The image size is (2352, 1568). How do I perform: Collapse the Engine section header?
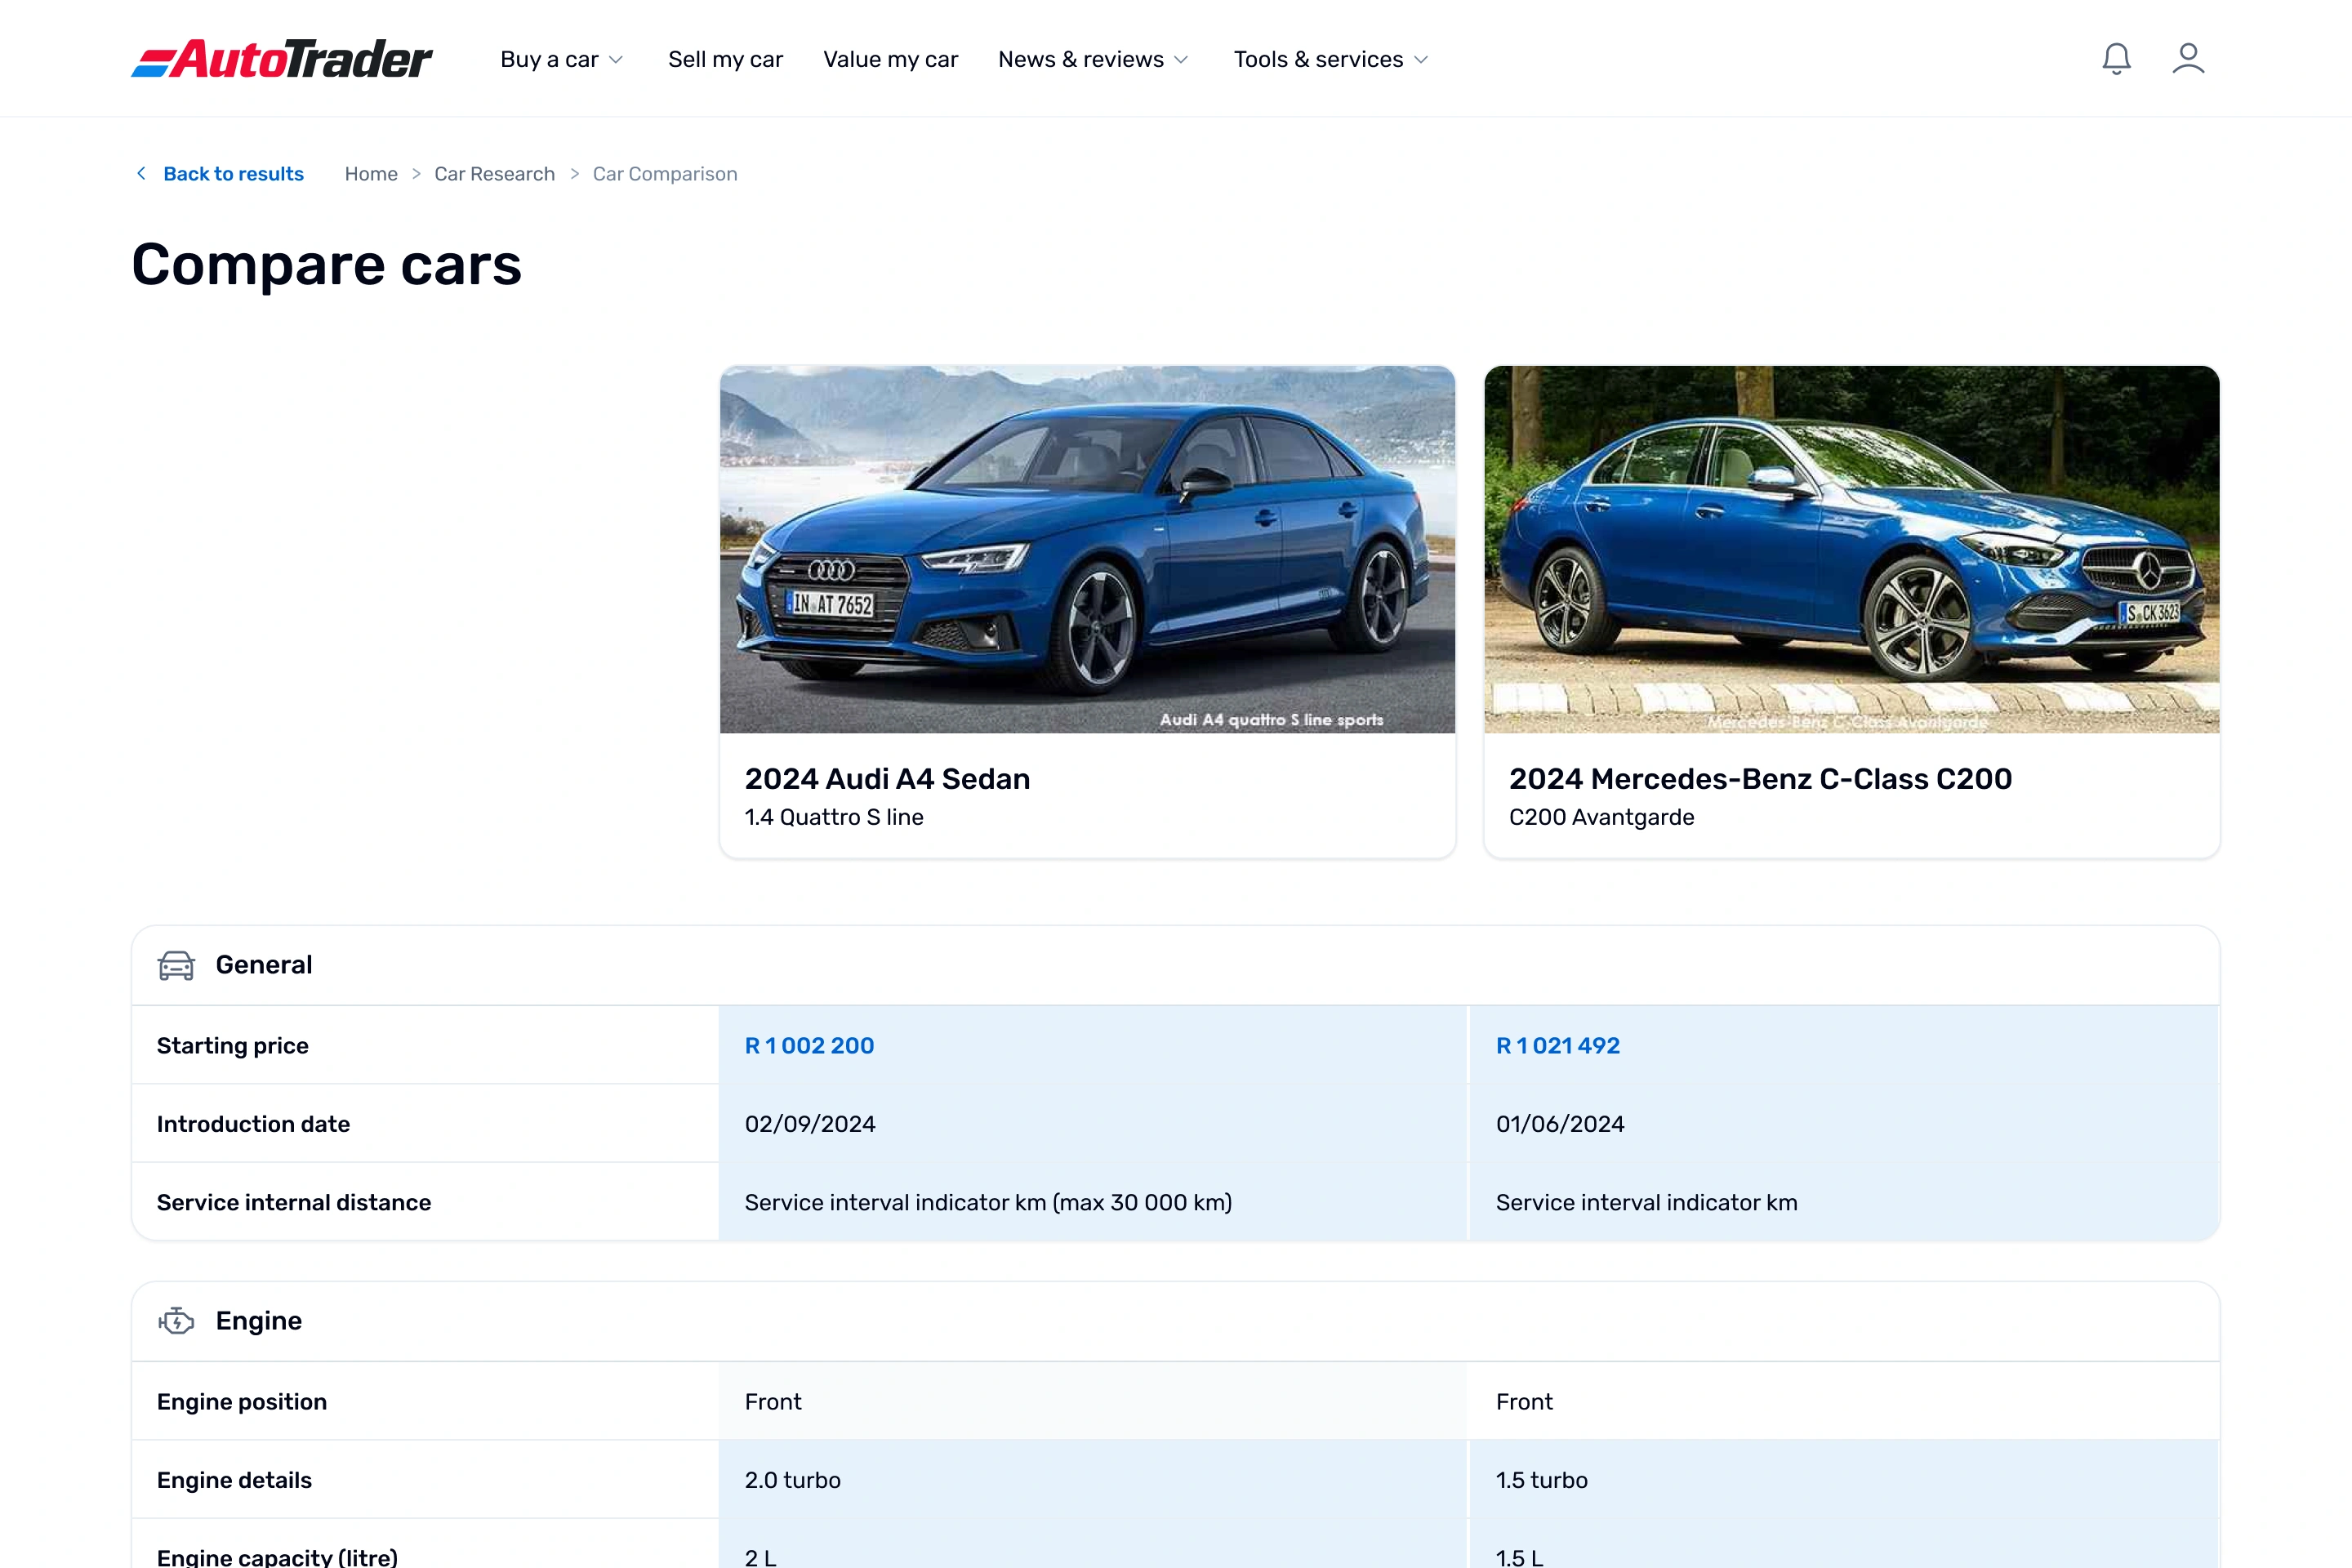click(x=1175, y=1321)
